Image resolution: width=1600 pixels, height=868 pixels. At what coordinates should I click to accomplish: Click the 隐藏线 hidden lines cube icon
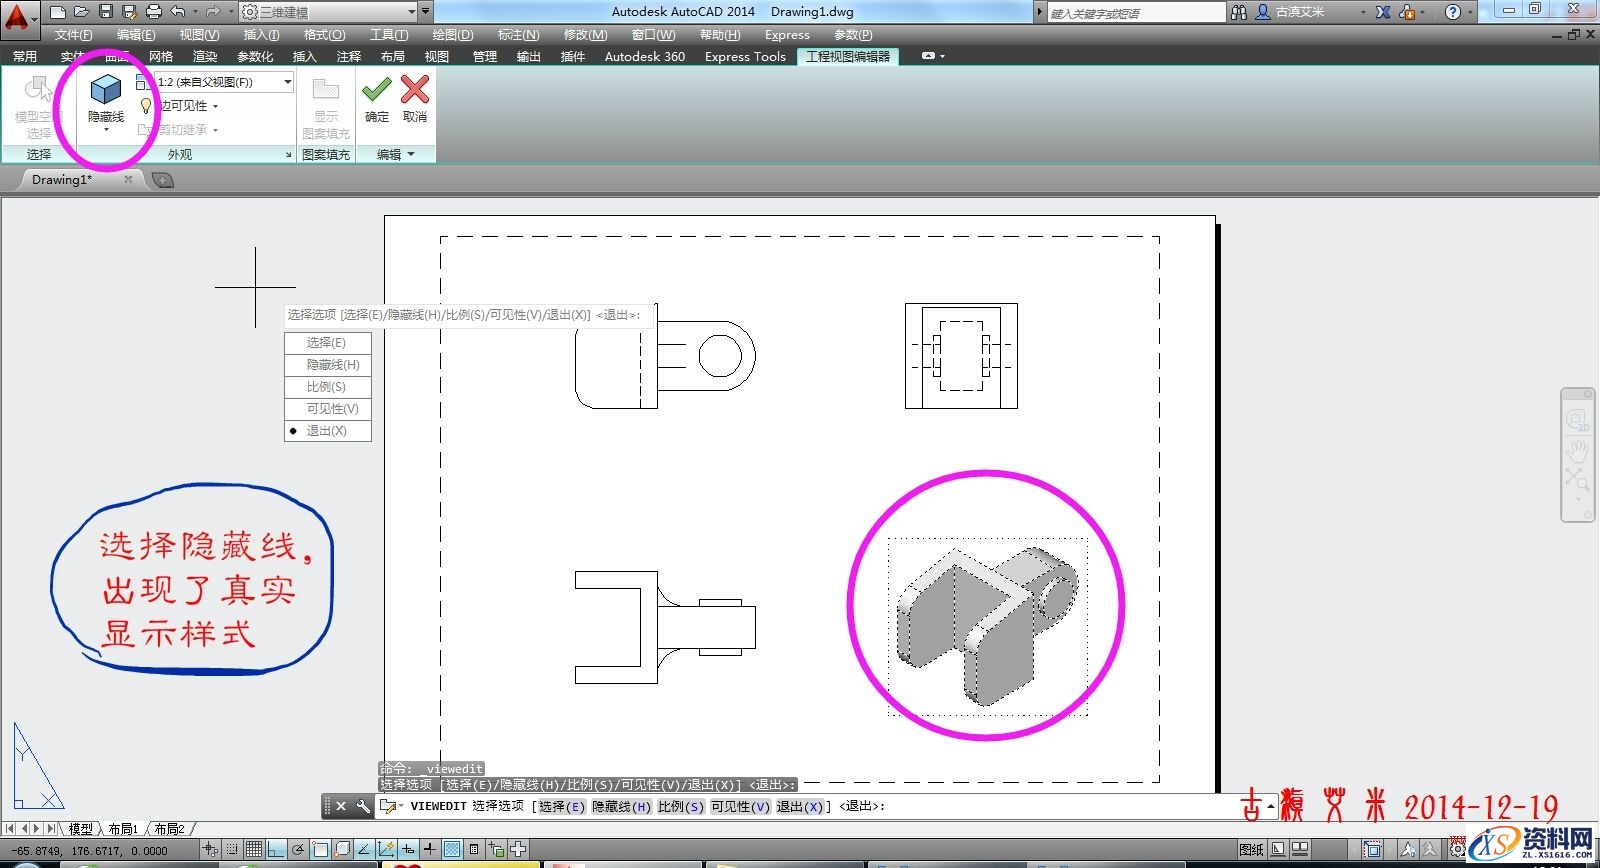coord(105,91)
